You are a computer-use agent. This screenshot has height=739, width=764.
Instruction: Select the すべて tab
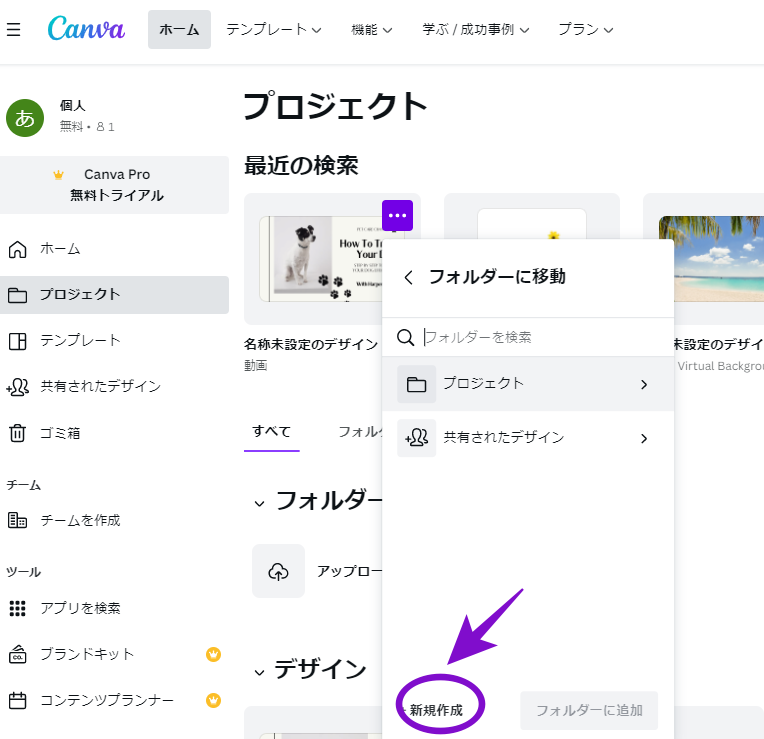click(271, 432)
